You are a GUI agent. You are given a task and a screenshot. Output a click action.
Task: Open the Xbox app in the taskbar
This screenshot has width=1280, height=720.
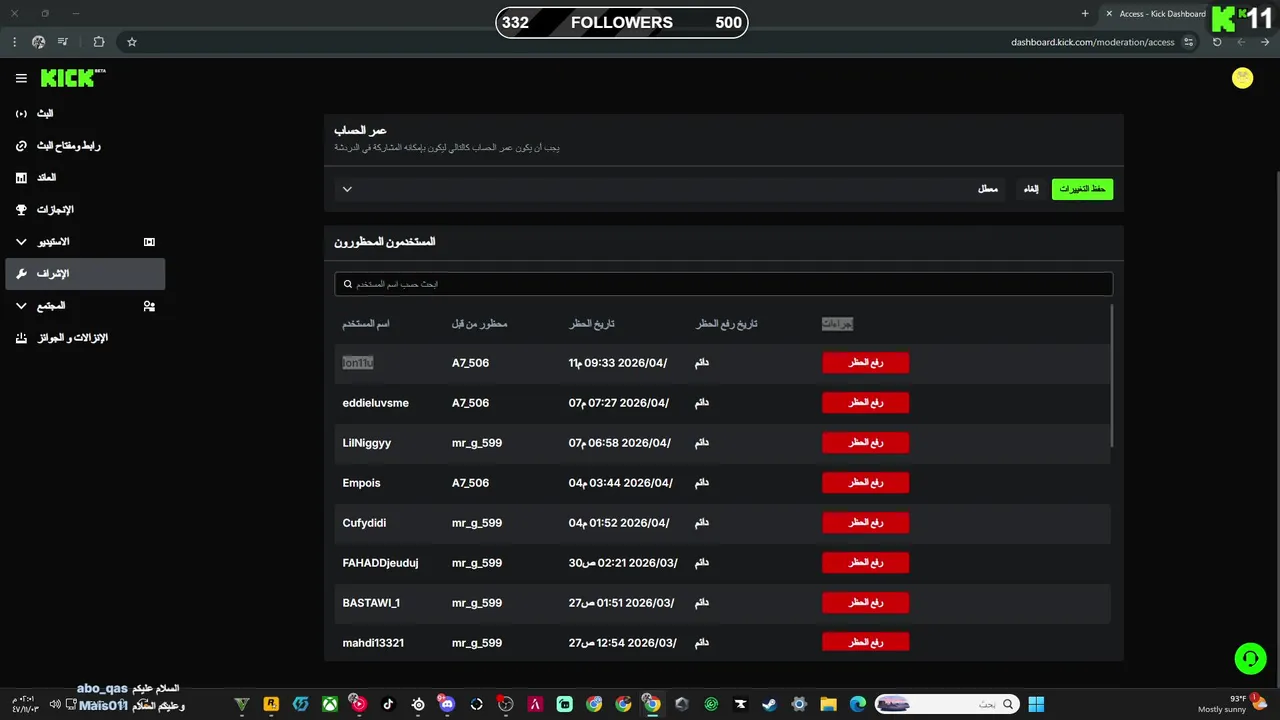pos(329,704)
